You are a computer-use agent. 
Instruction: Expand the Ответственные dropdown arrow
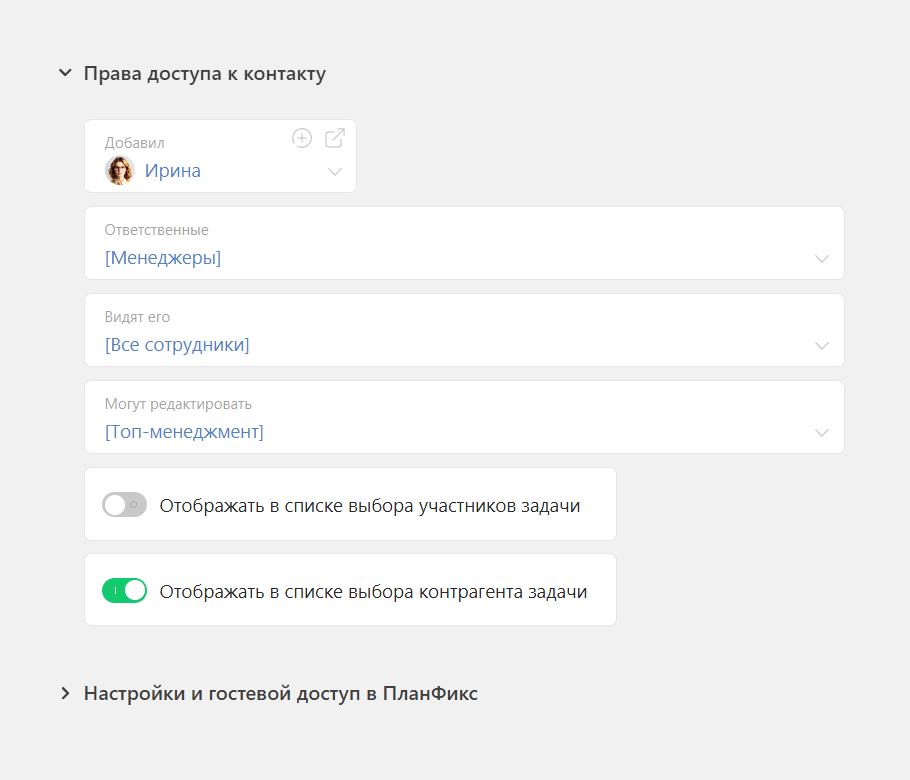pyautogui.click(x=822, y=259)
